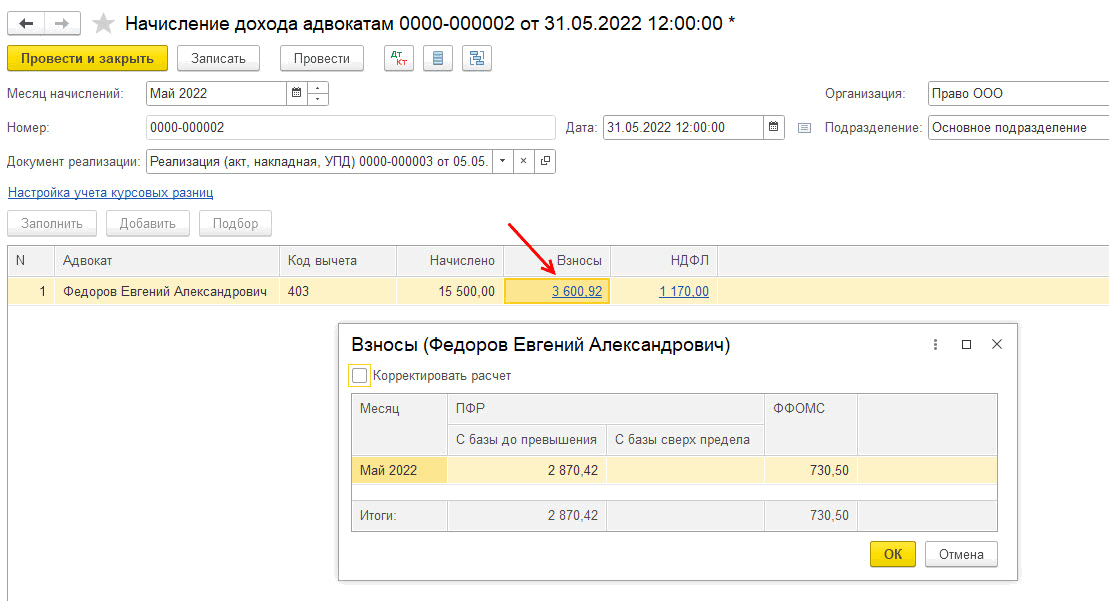Click the comment icon next to Дата
Viewport: 1109px width, 601px height.
click(x=804, y=128)
